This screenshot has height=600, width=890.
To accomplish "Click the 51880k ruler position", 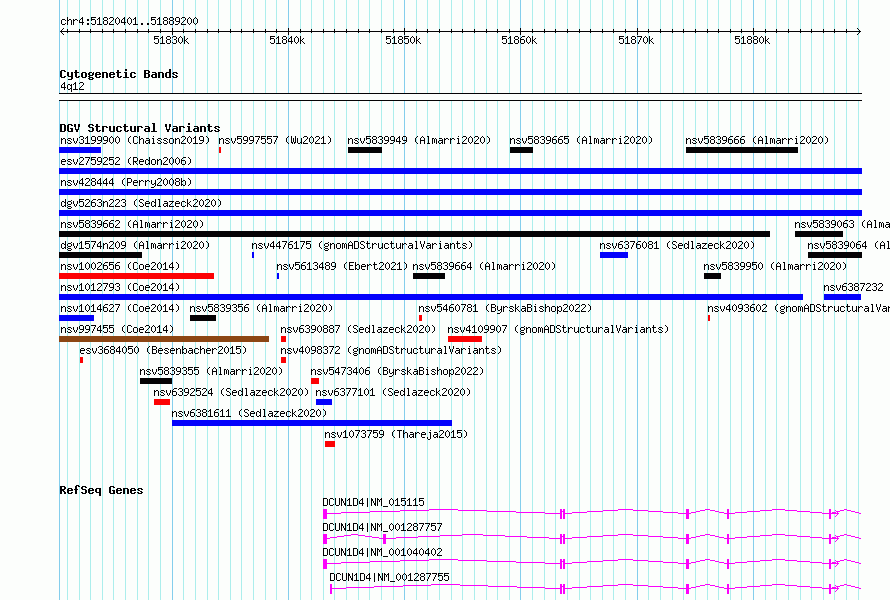I will 752,40.
